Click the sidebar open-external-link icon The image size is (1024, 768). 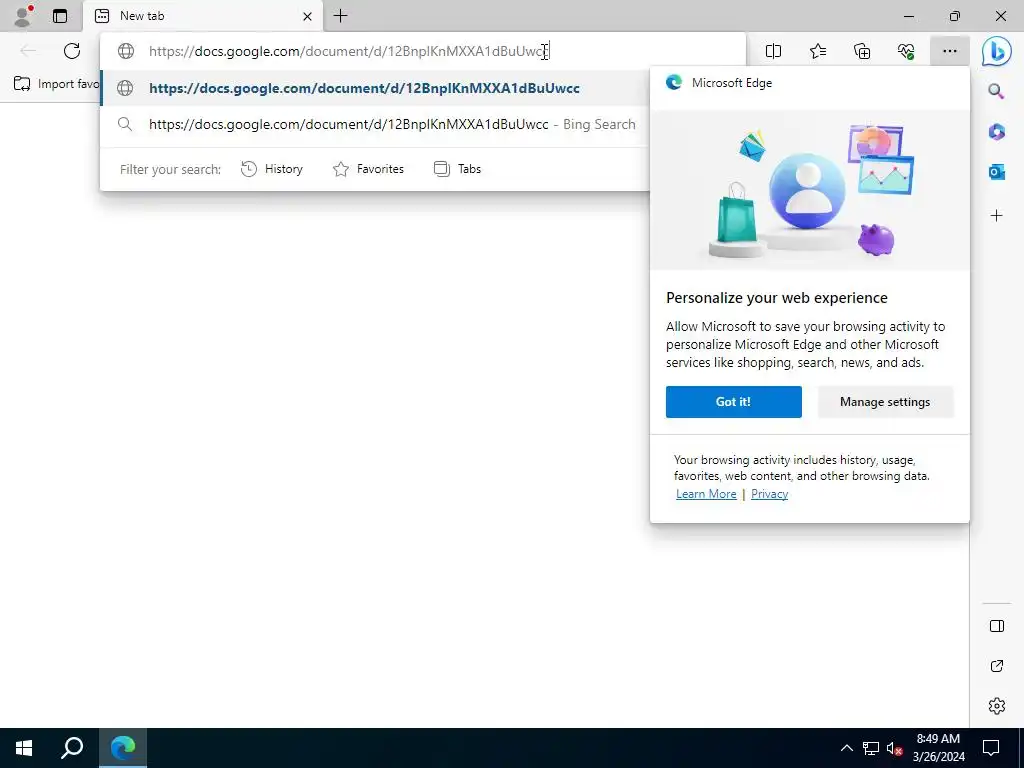(997, 666)
